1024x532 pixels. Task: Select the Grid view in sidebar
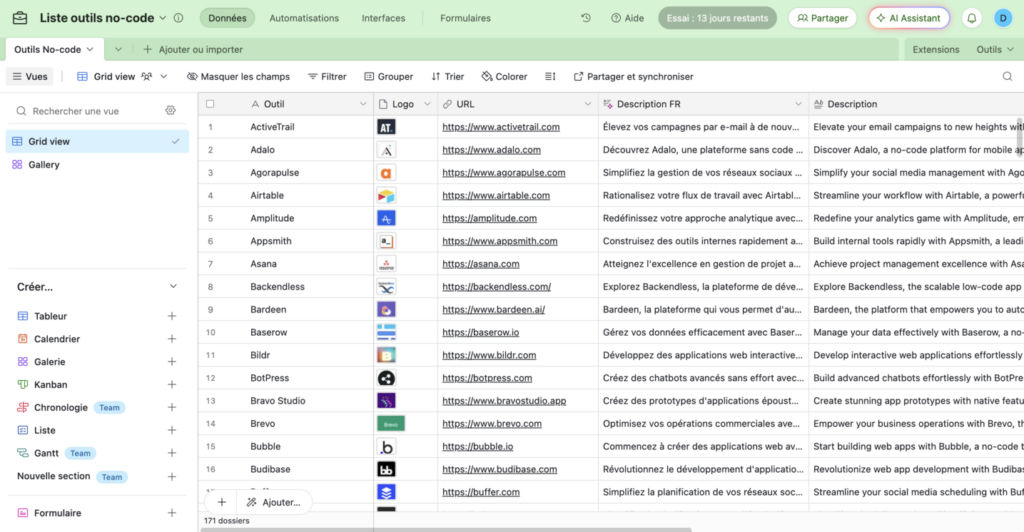click(97, 141)
